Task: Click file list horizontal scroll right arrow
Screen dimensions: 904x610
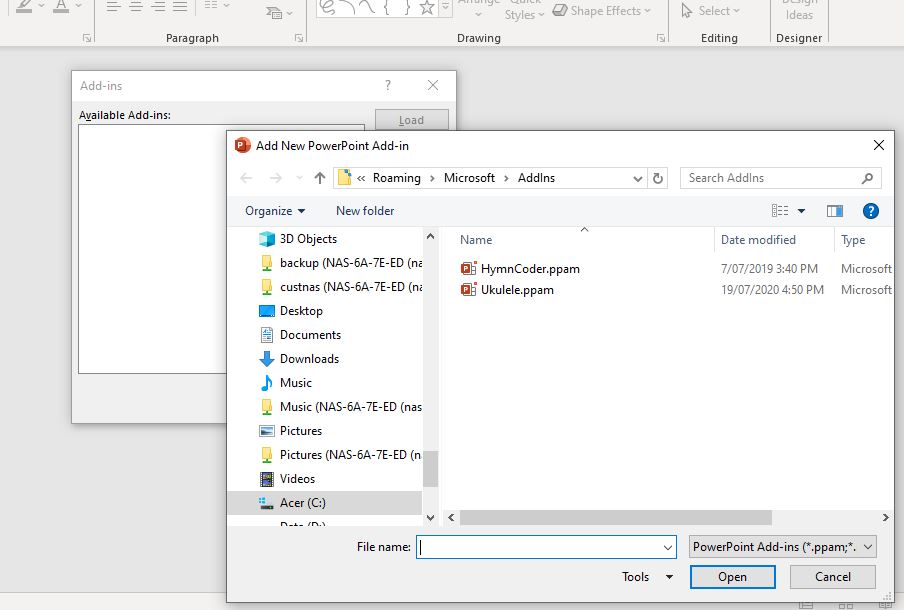Action: 886,518
